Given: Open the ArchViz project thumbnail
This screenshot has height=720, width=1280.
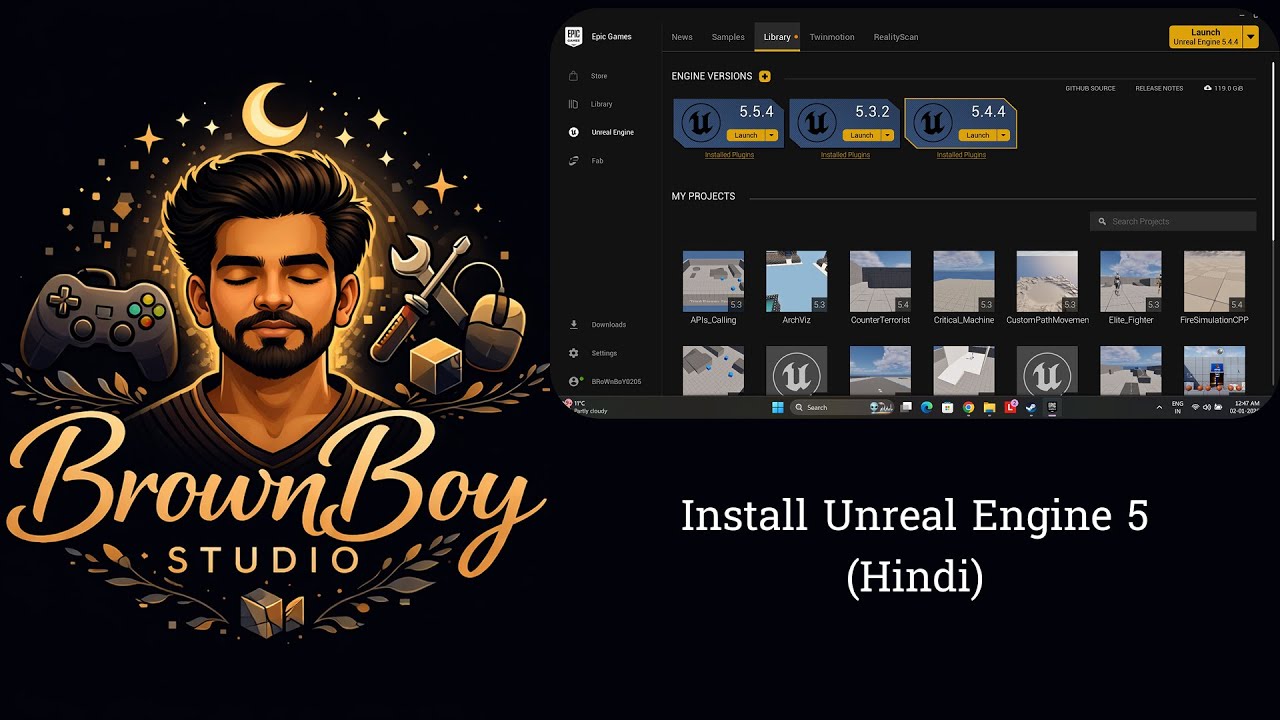Looking at the screenshot, I should point(796,281).
